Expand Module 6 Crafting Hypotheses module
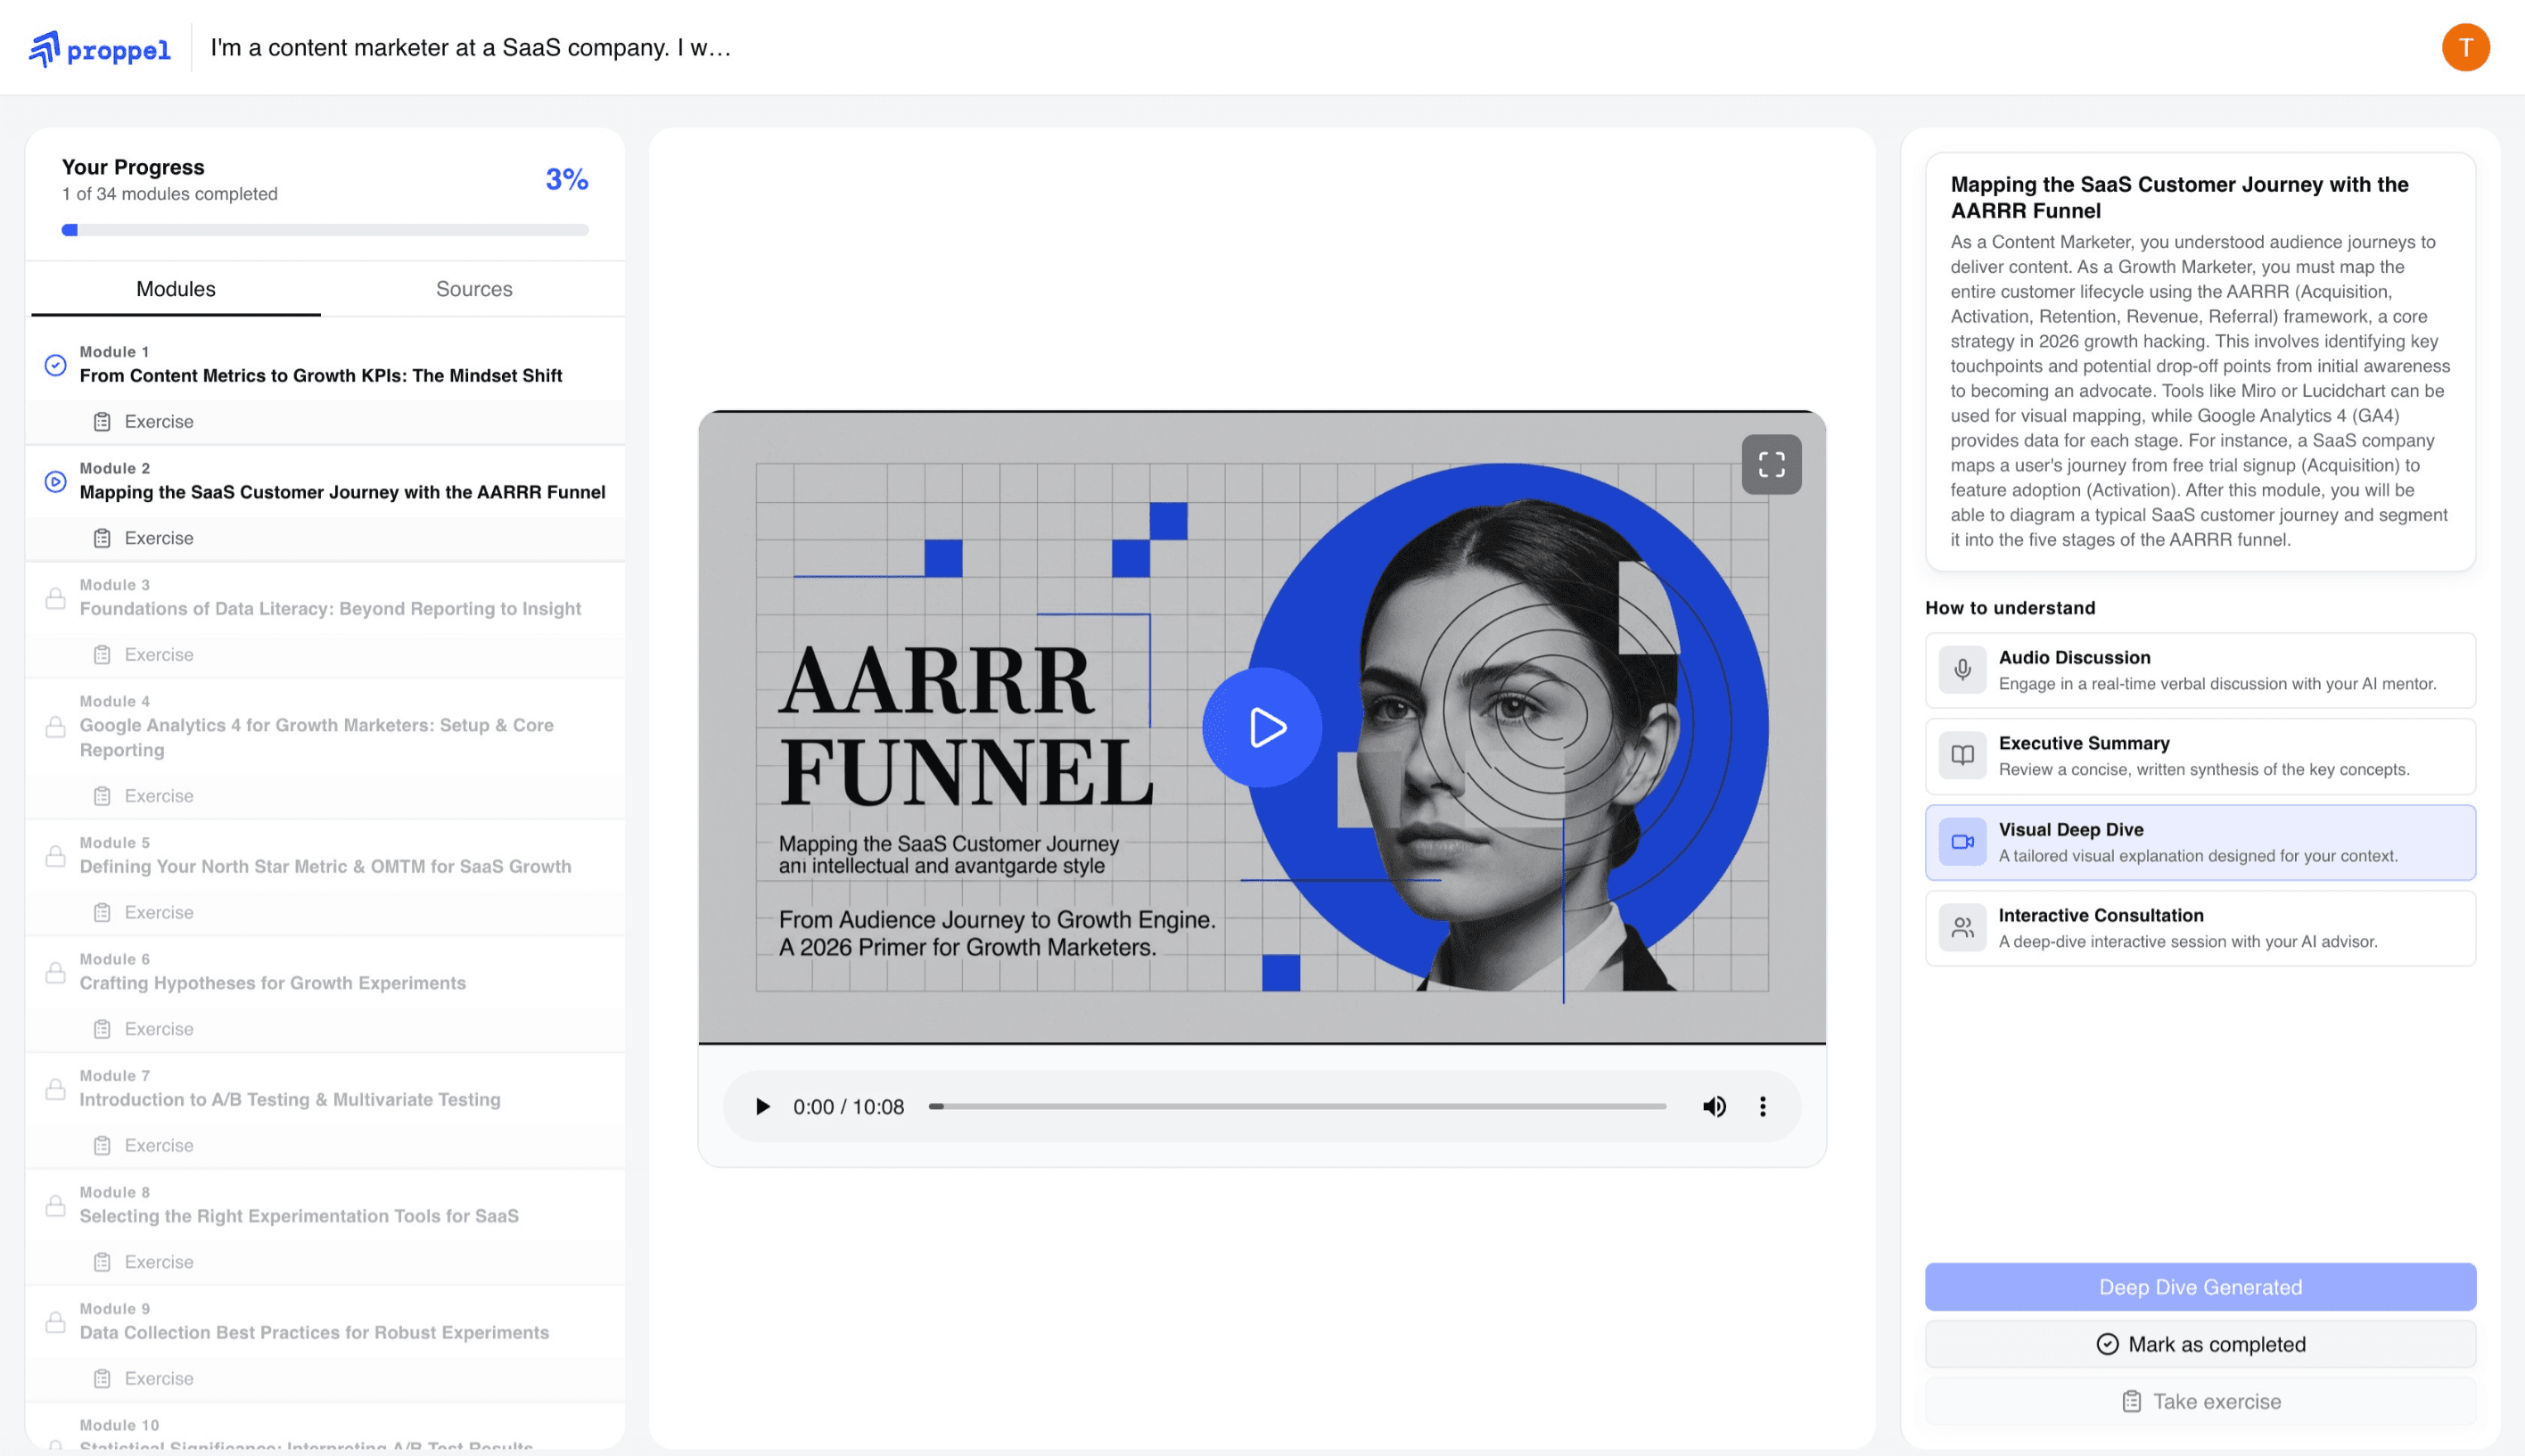The width and height of the screenshot is (2525, 1456). (272, 983)
